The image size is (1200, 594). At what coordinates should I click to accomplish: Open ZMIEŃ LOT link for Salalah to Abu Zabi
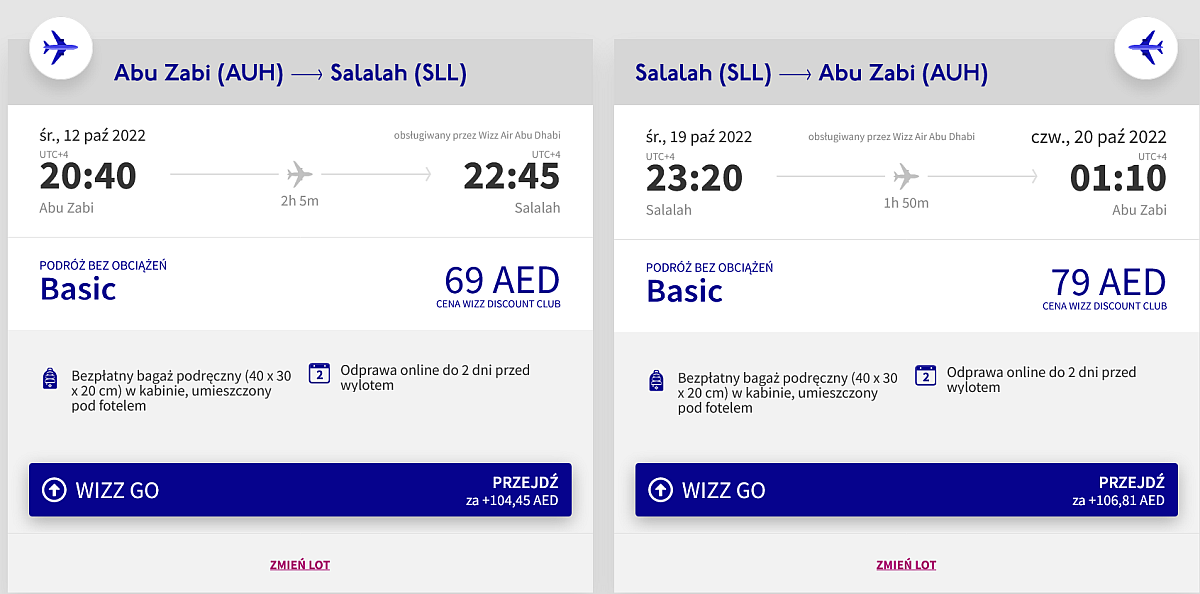point(906,565)
